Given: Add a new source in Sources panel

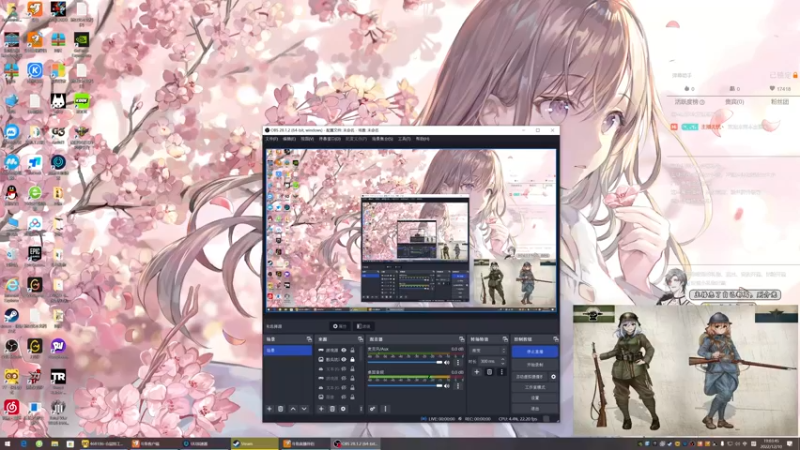Looking at the screenshot, I should [321, 409].
